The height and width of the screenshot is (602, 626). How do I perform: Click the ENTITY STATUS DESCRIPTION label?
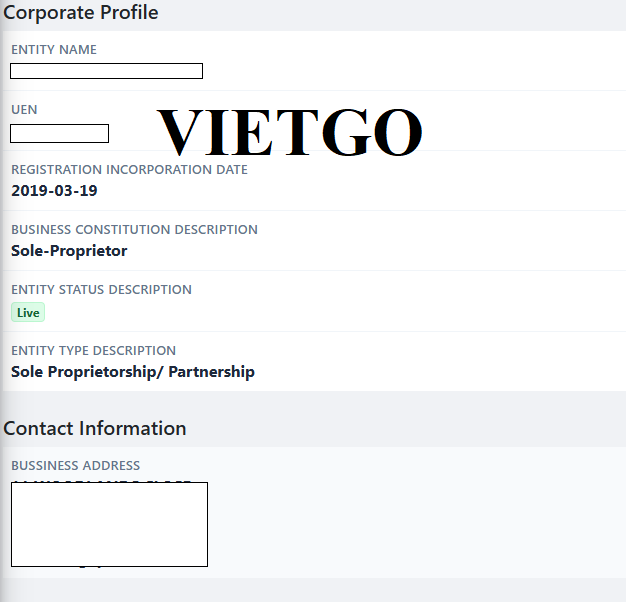101,290
